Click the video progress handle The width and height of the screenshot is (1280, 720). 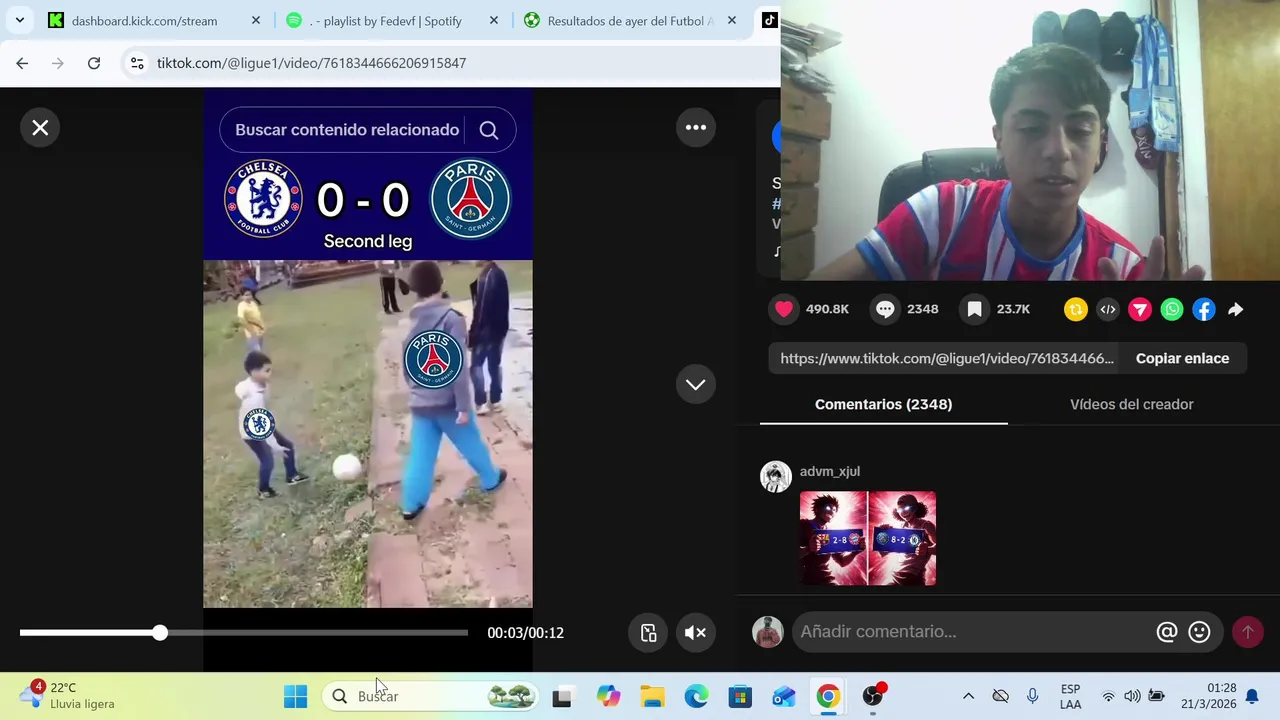[x=160, y=633]
